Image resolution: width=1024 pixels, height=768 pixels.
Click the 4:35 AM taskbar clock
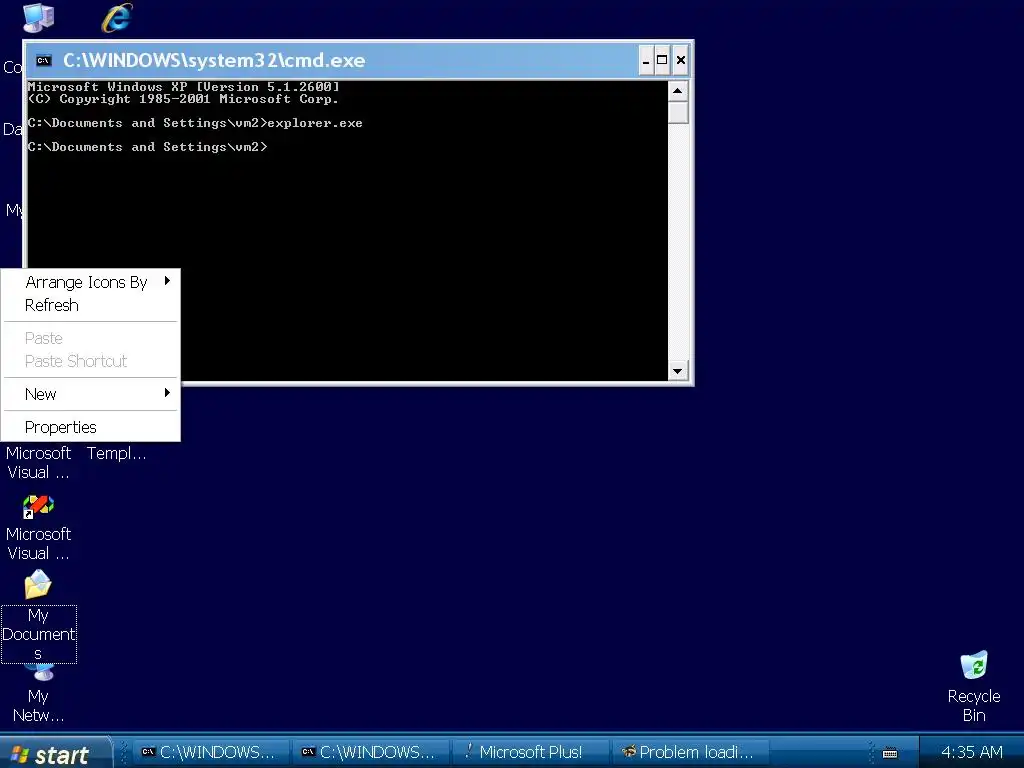pos(972,752)
